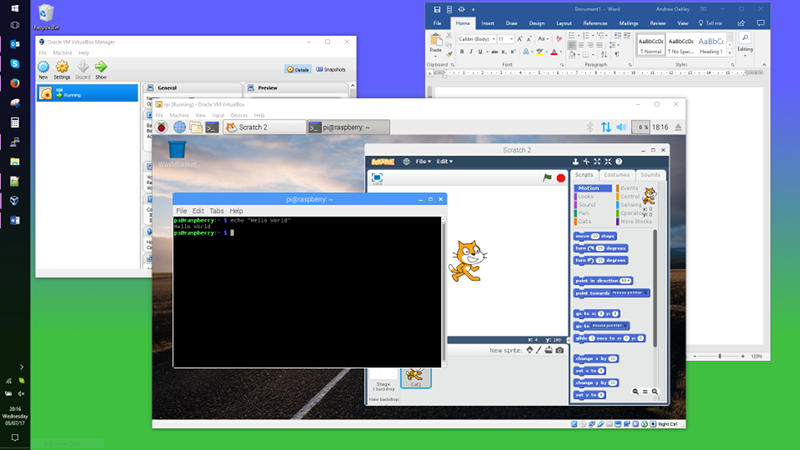Expand the Scratch File menu dropdown
This screenshot has height=450, width=800.
point(423,161)
